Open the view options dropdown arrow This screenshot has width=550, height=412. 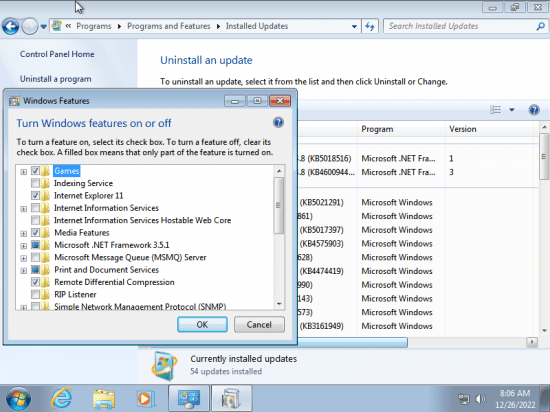pyautogui.click(x=512, y=110)
